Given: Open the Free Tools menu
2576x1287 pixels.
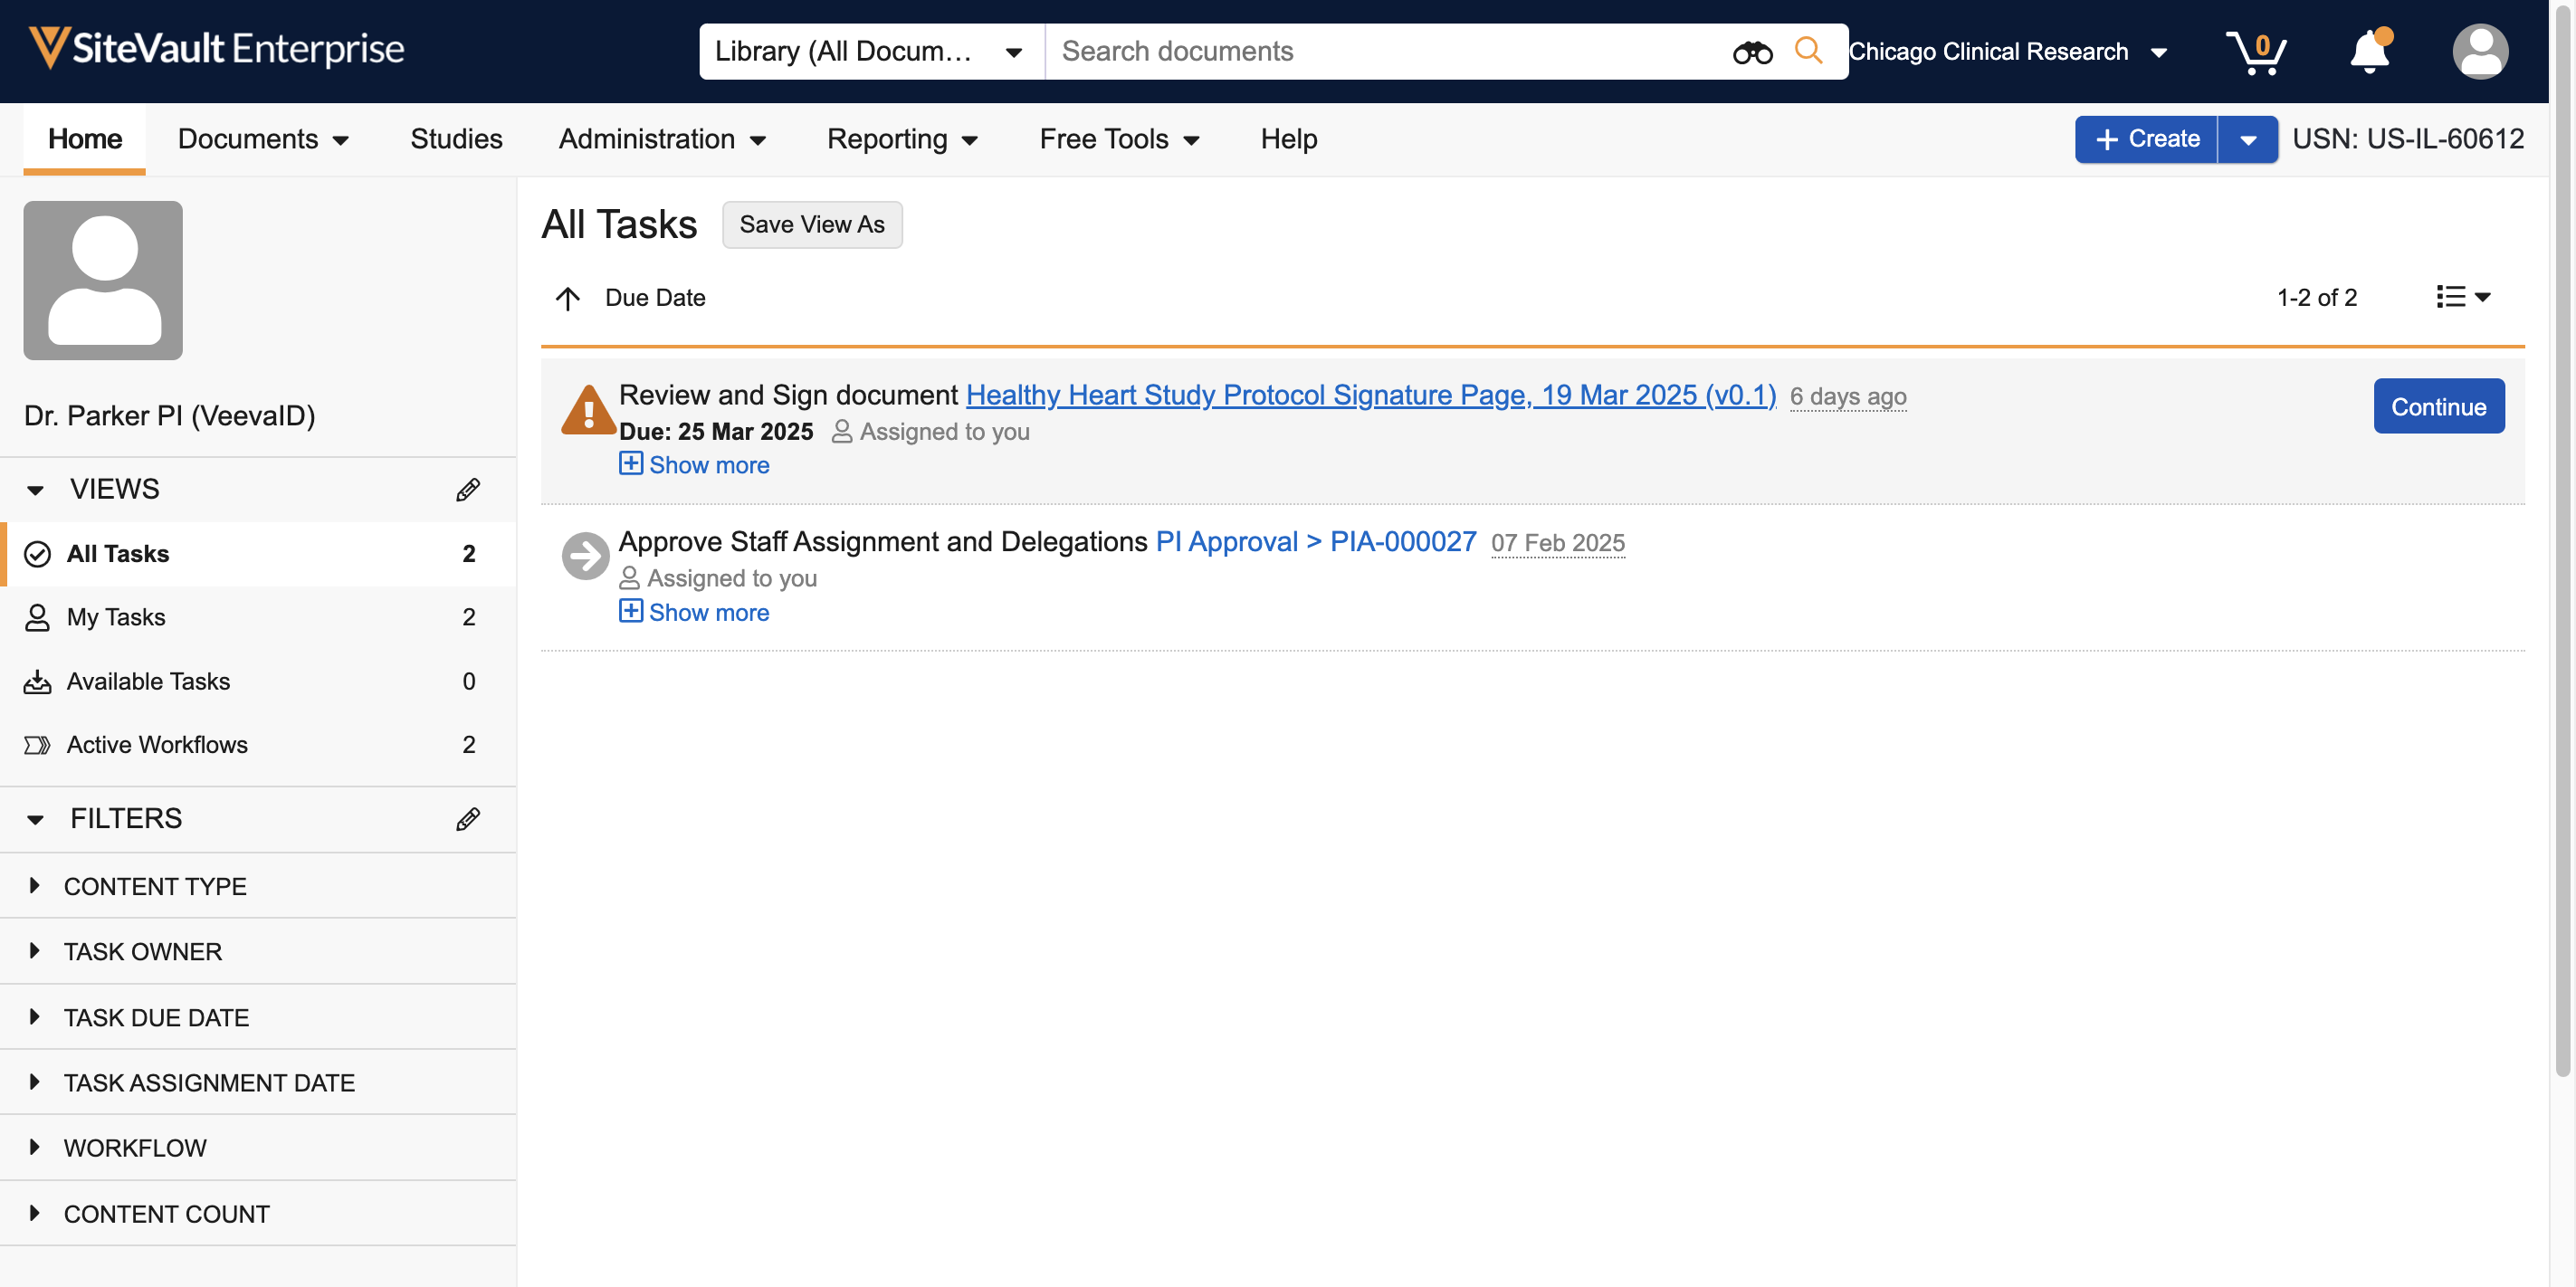Looking at the screenshot, I should point(1119,139).
